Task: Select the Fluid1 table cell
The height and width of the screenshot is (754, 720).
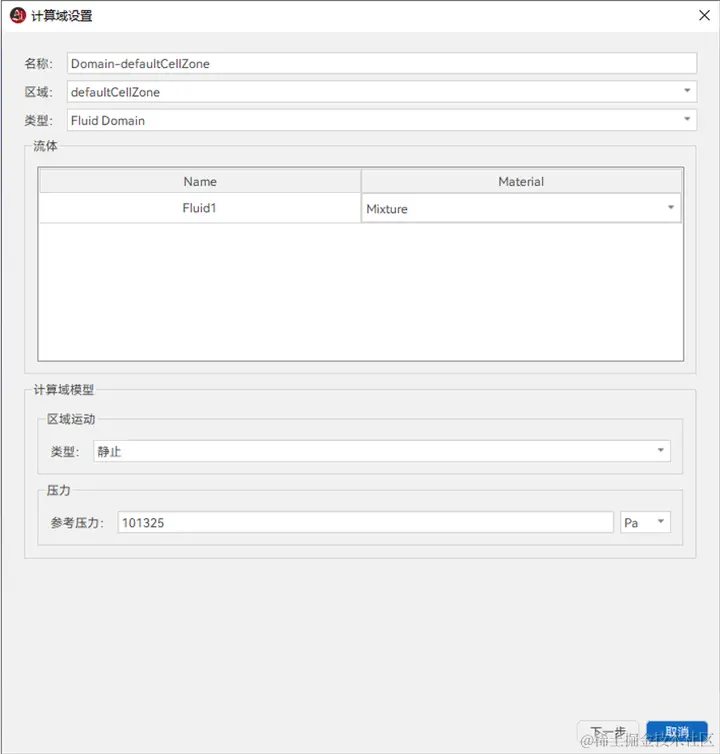Action: click(x=200, y=208)
